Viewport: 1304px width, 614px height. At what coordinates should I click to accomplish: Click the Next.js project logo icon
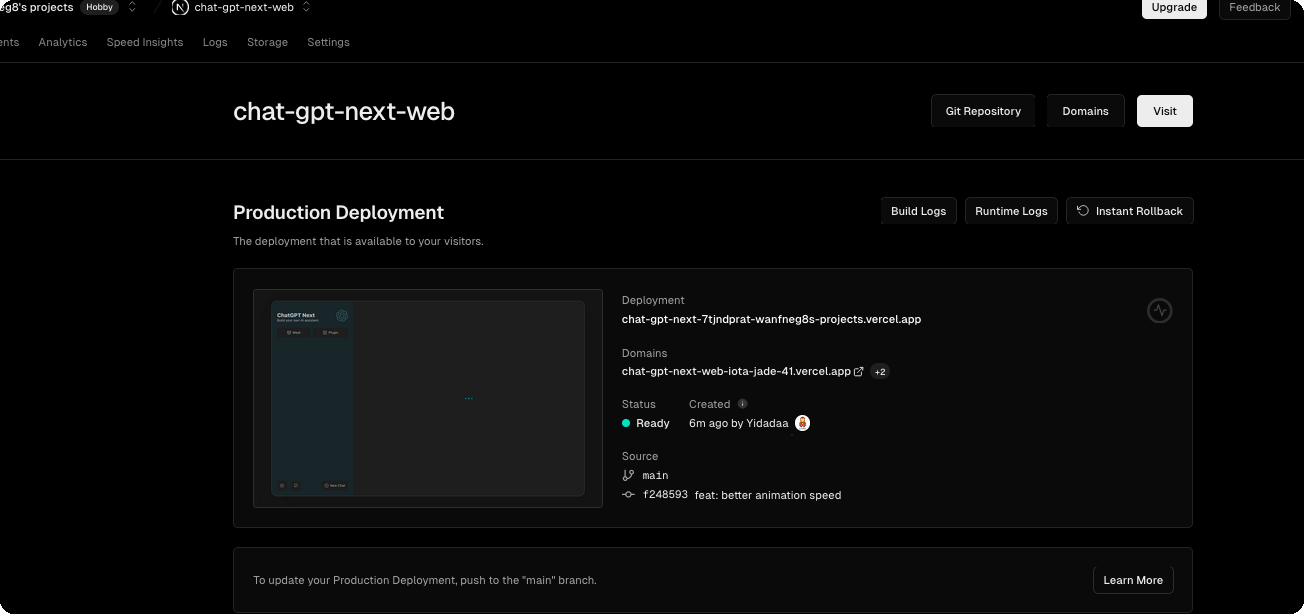click(180, 7)
